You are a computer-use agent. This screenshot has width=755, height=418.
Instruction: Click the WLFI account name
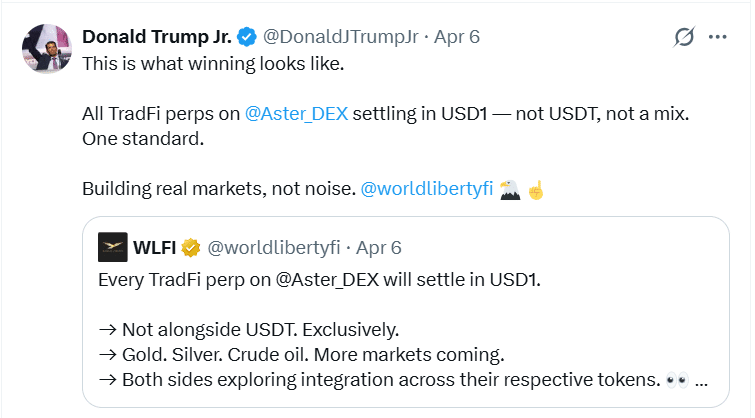pos(154,246)
